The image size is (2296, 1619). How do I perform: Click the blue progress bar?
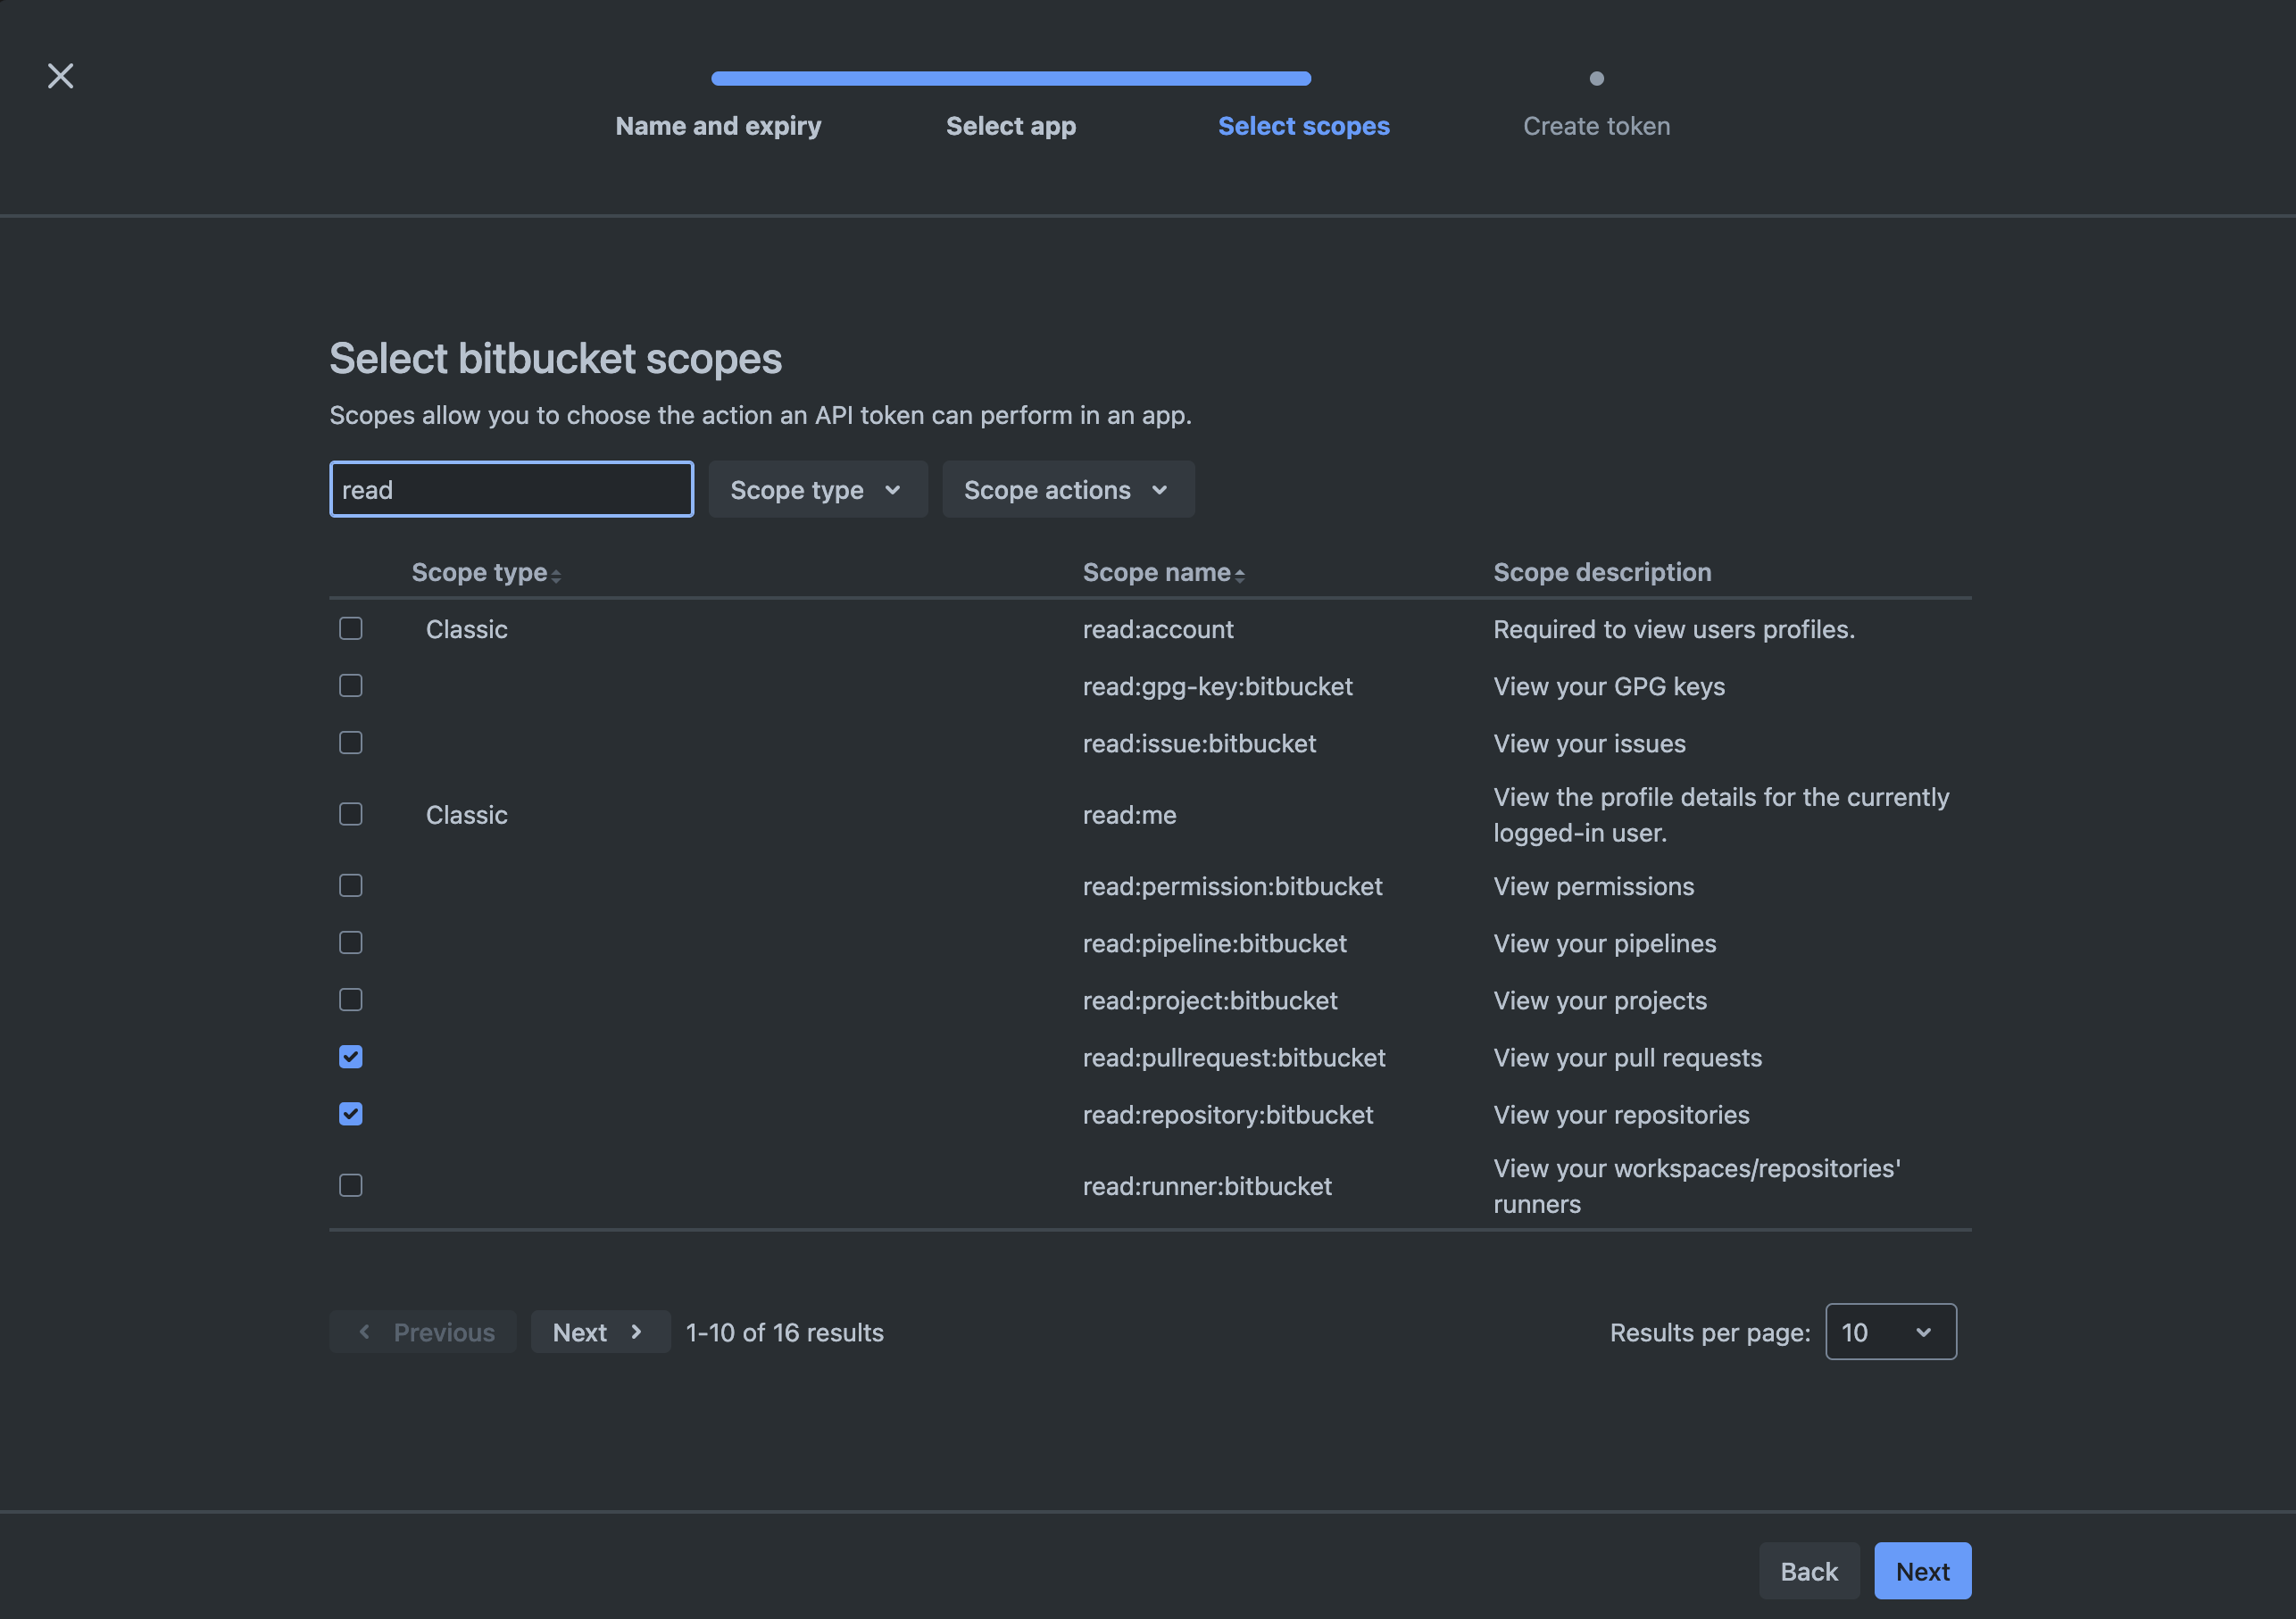[1010, 77]
